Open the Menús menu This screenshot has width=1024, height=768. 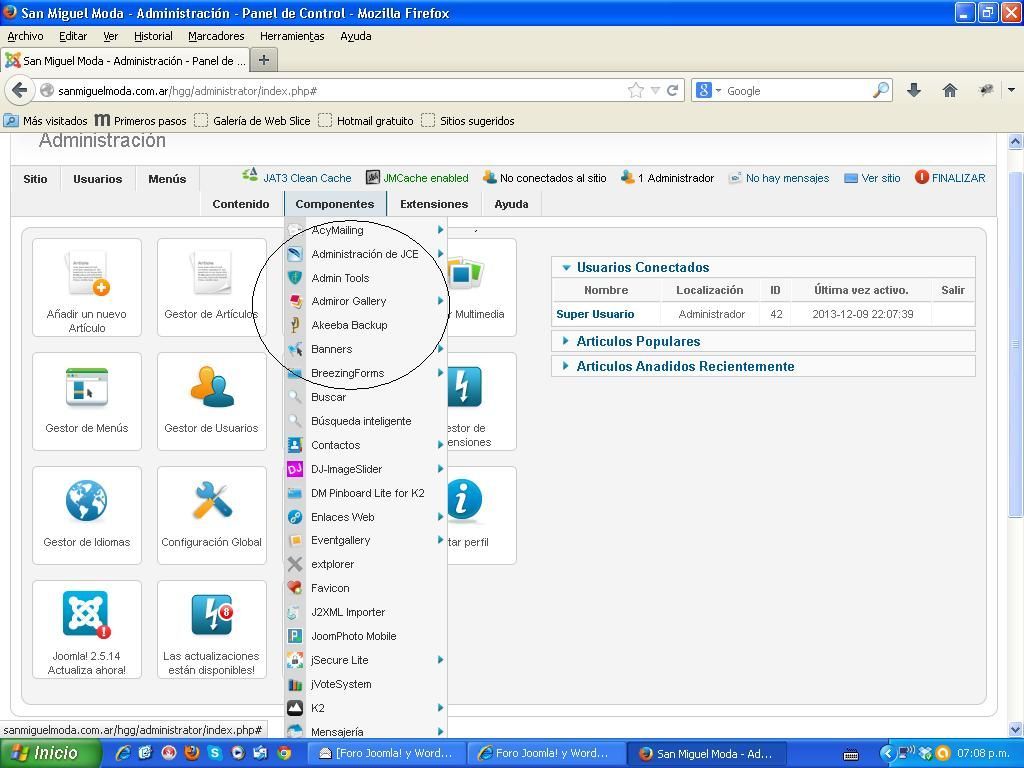[x=167, y=178]
